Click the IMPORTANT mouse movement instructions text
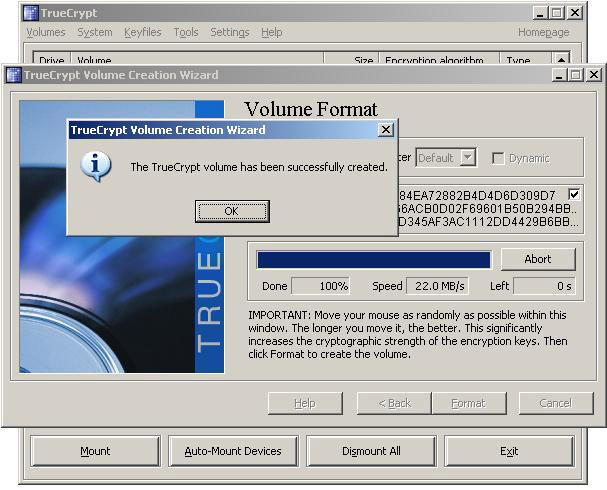 point(408,334)
